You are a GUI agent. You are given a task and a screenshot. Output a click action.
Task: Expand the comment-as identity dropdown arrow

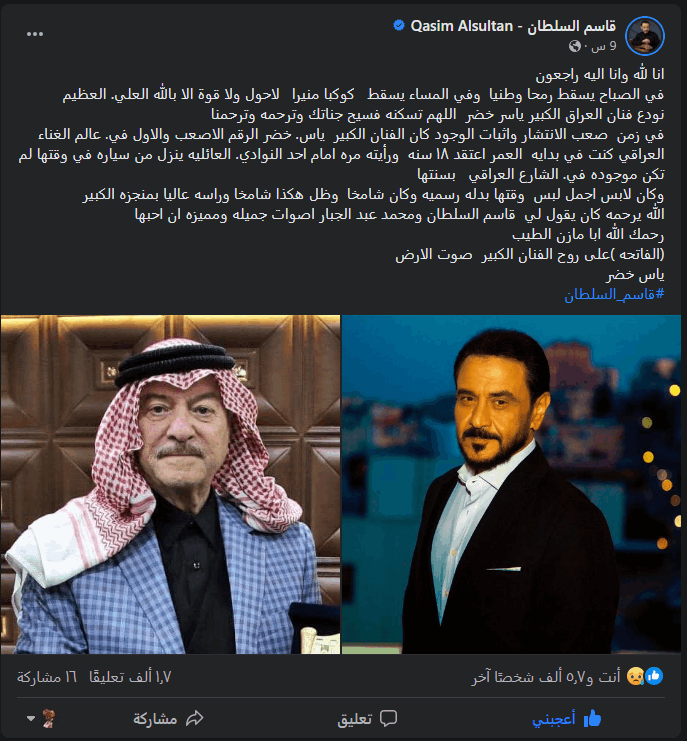tap(31, 718)
